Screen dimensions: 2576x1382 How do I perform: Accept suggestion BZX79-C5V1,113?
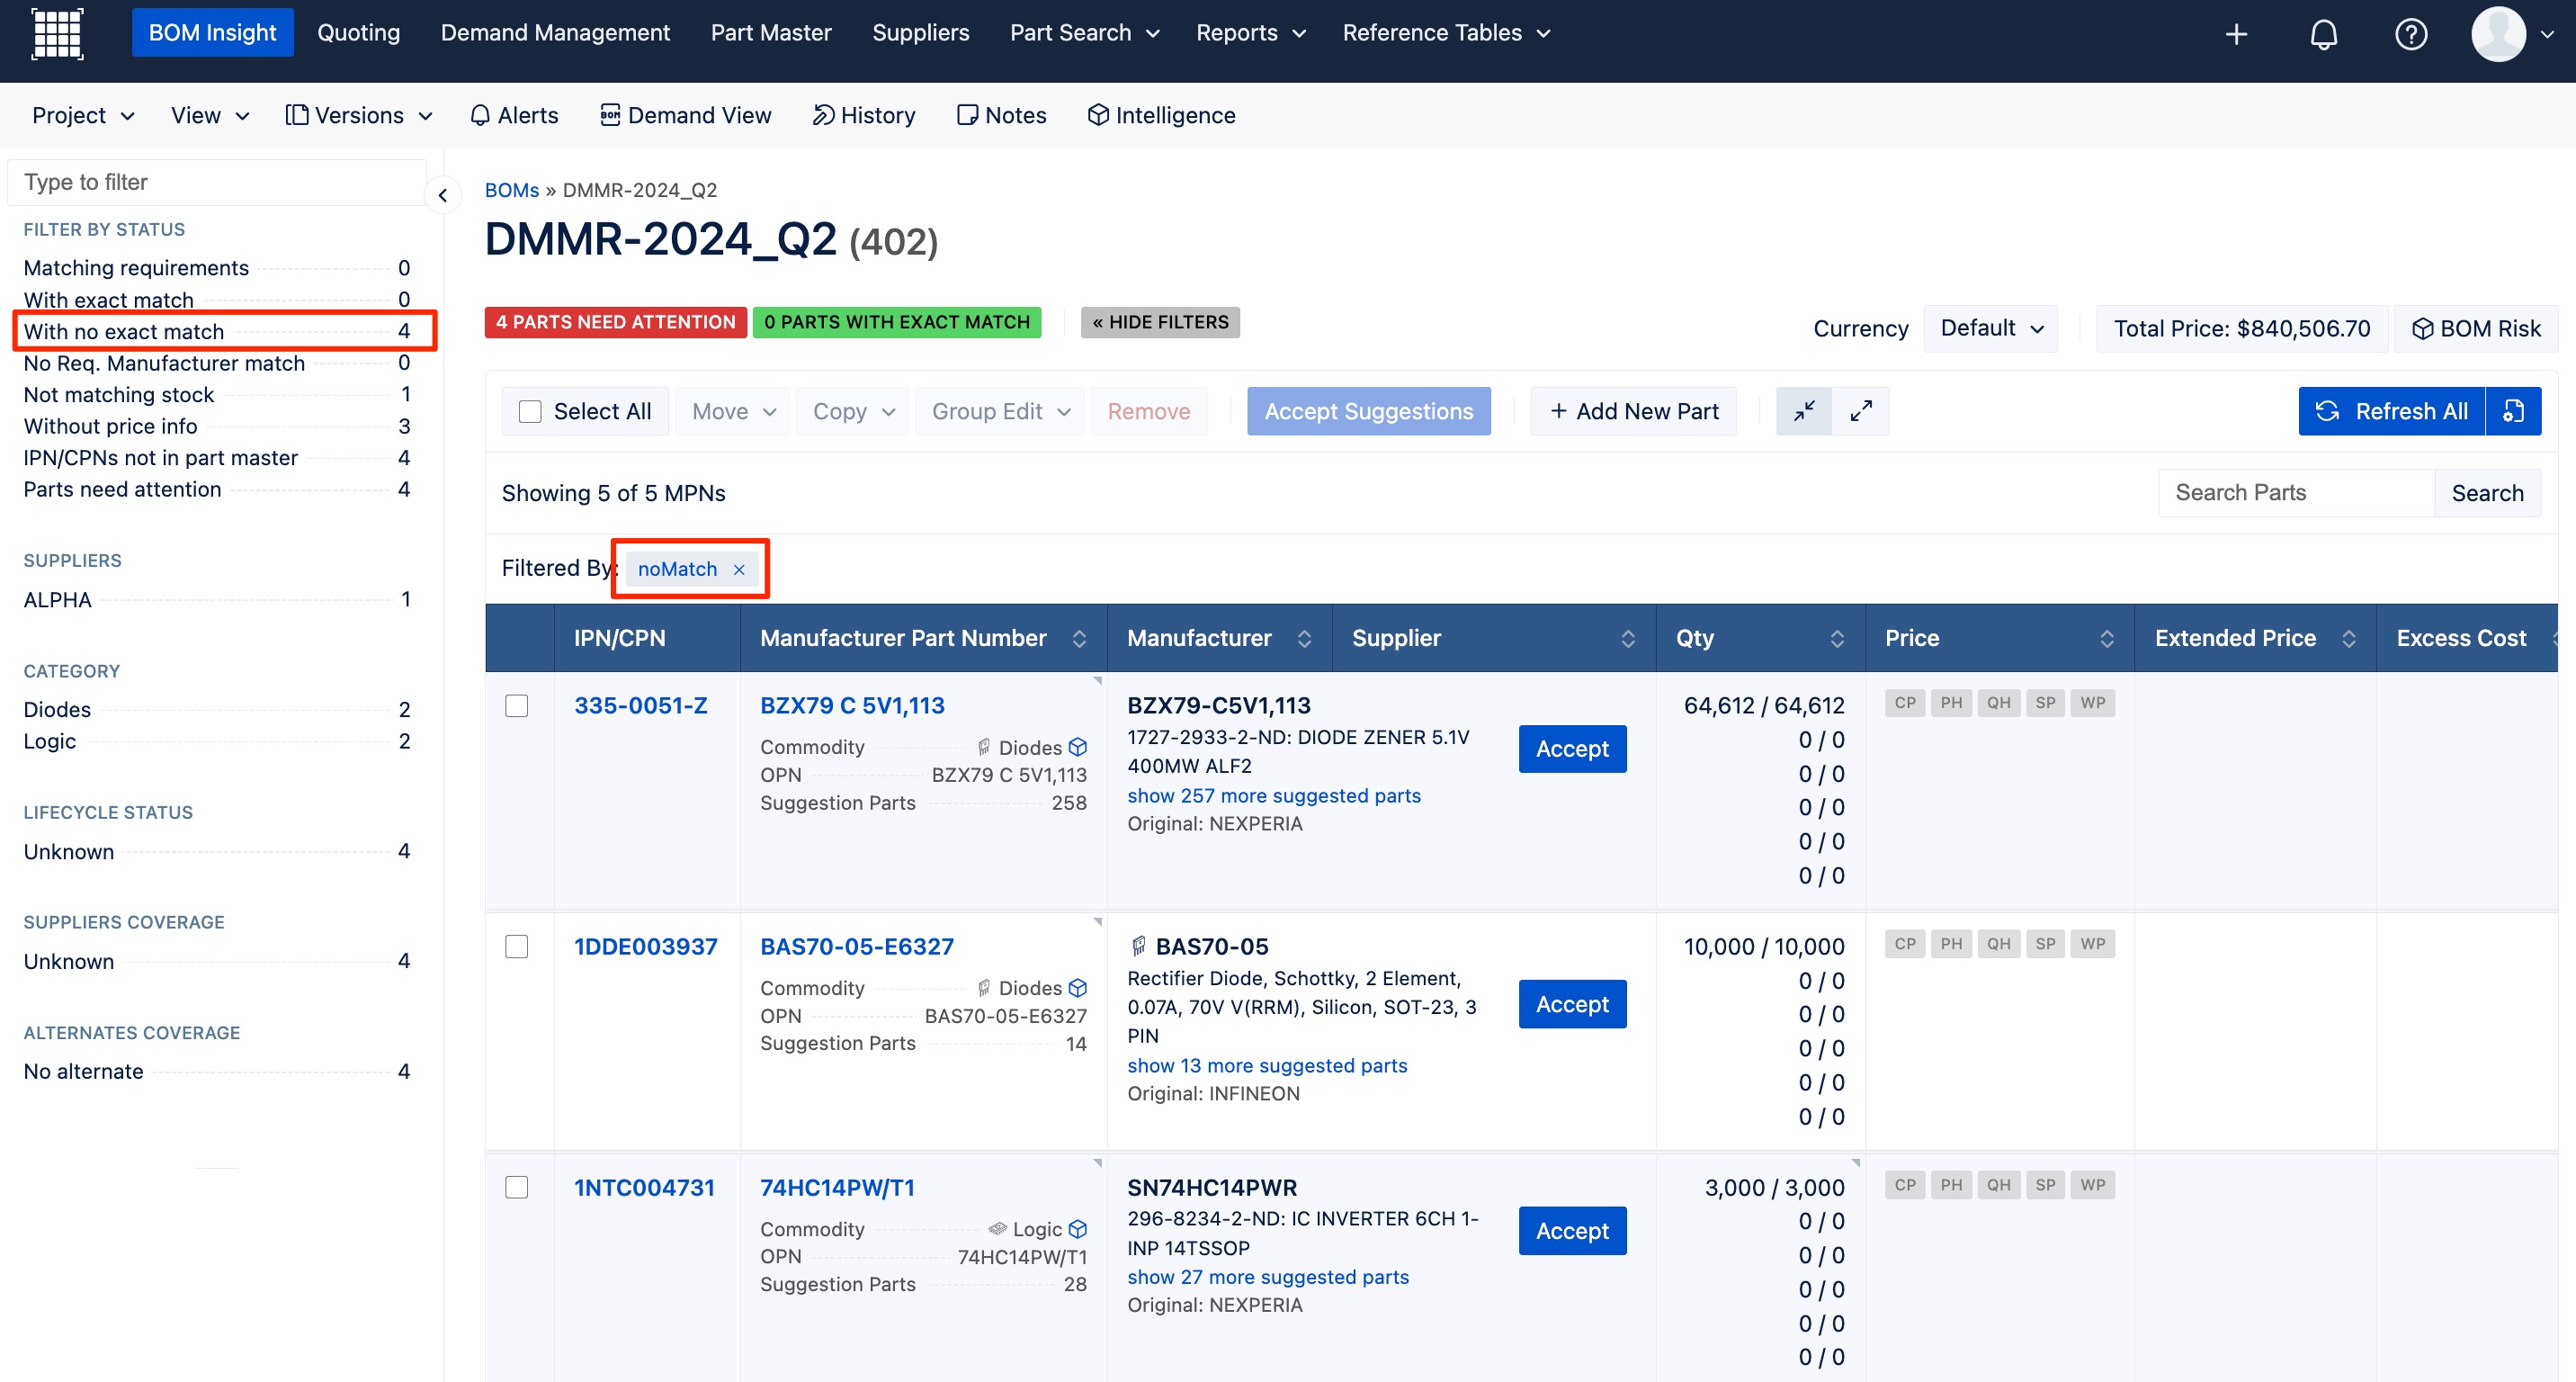[x=1572, y=749]
